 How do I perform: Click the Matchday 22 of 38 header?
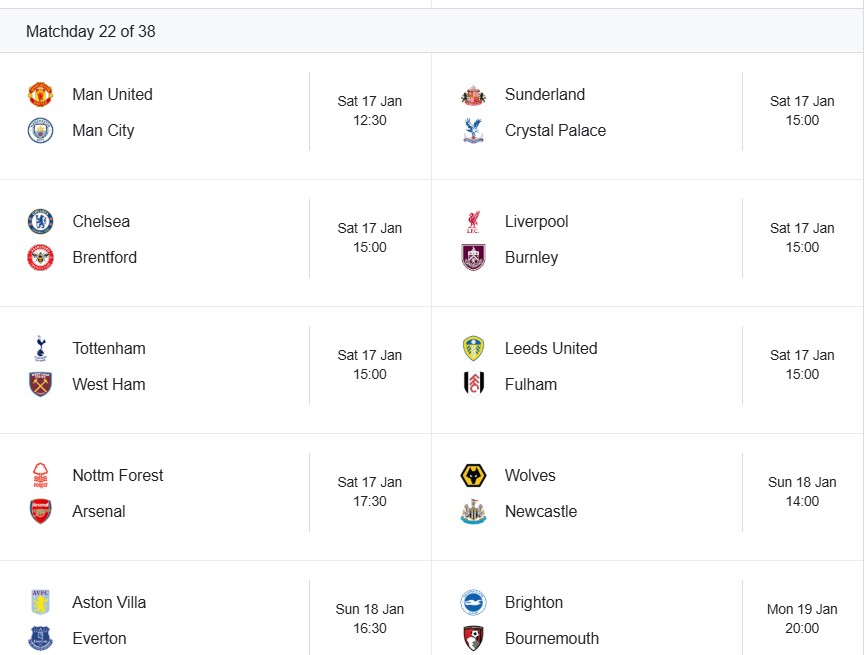(91, 32)
